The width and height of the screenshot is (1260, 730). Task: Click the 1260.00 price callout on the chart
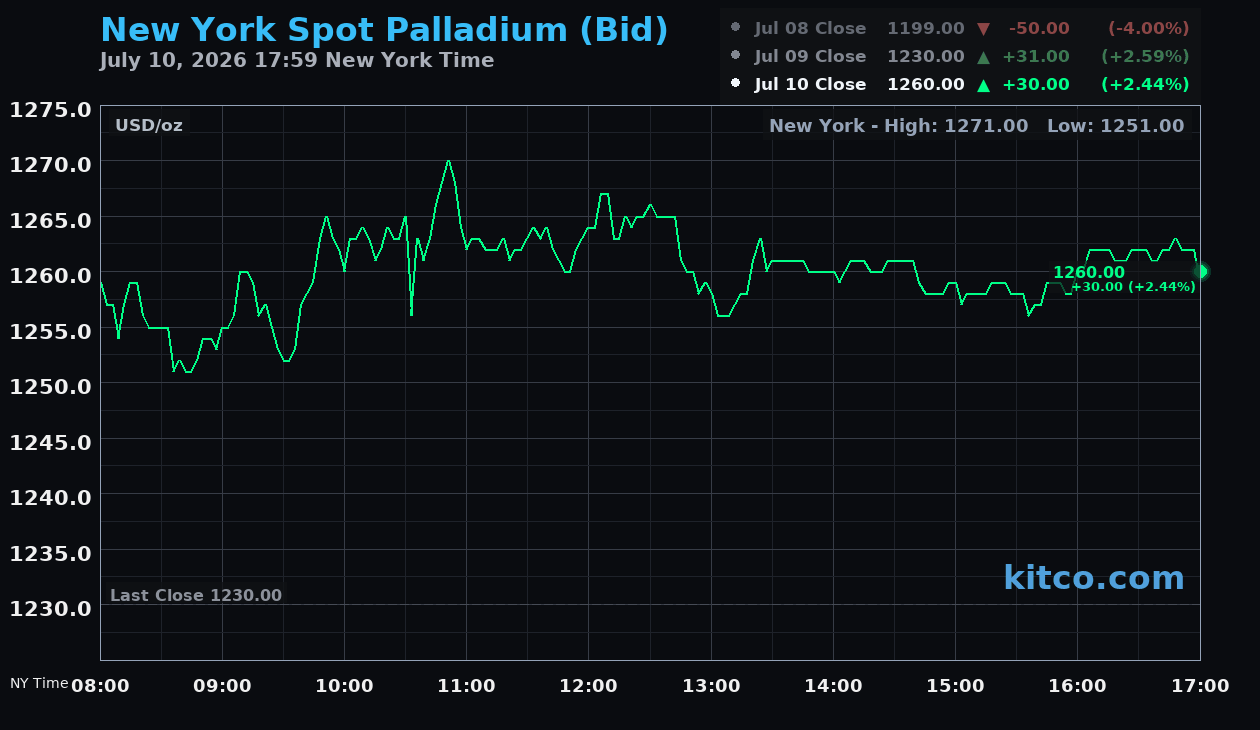coord(1088,272)
